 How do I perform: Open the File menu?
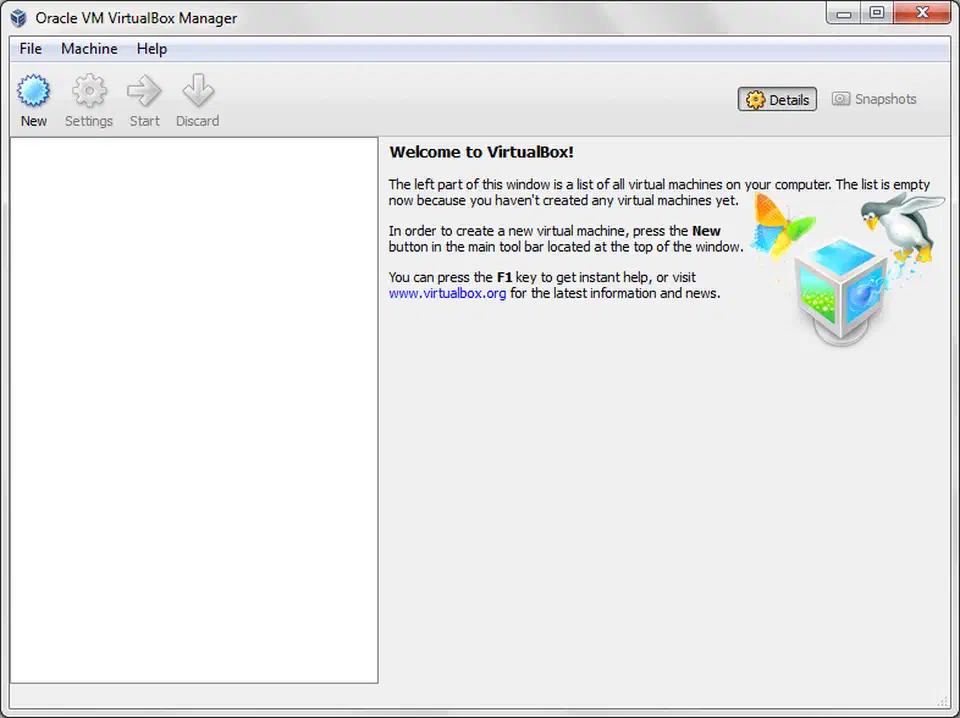pyautogui.click(x=30, y=48)
